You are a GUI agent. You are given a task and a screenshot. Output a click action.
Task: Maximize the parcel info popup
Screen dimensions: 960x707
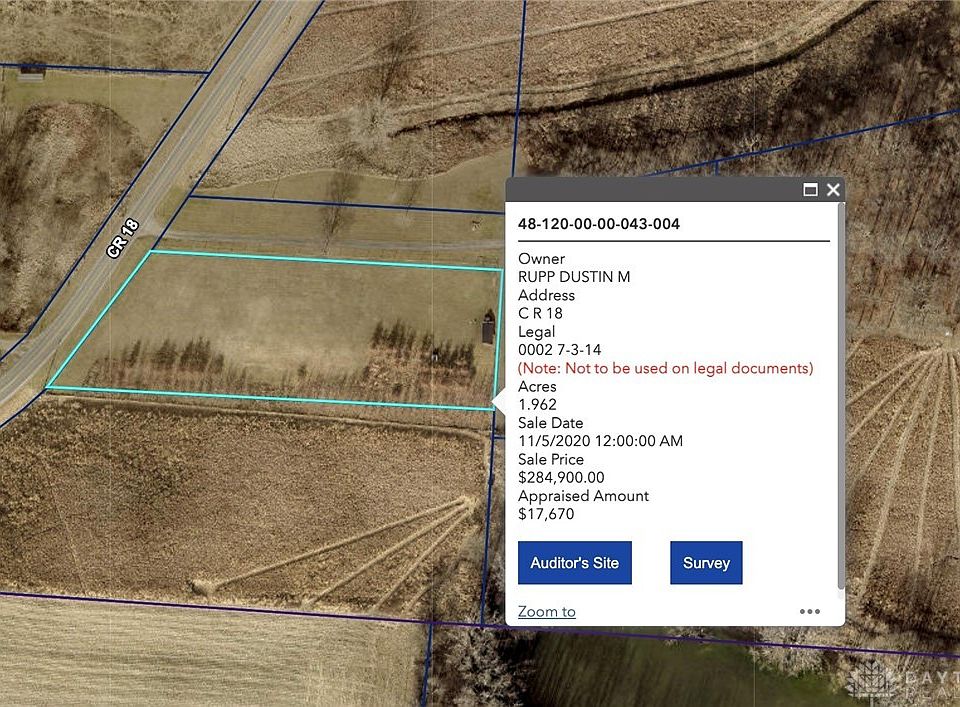coord(811,190)
